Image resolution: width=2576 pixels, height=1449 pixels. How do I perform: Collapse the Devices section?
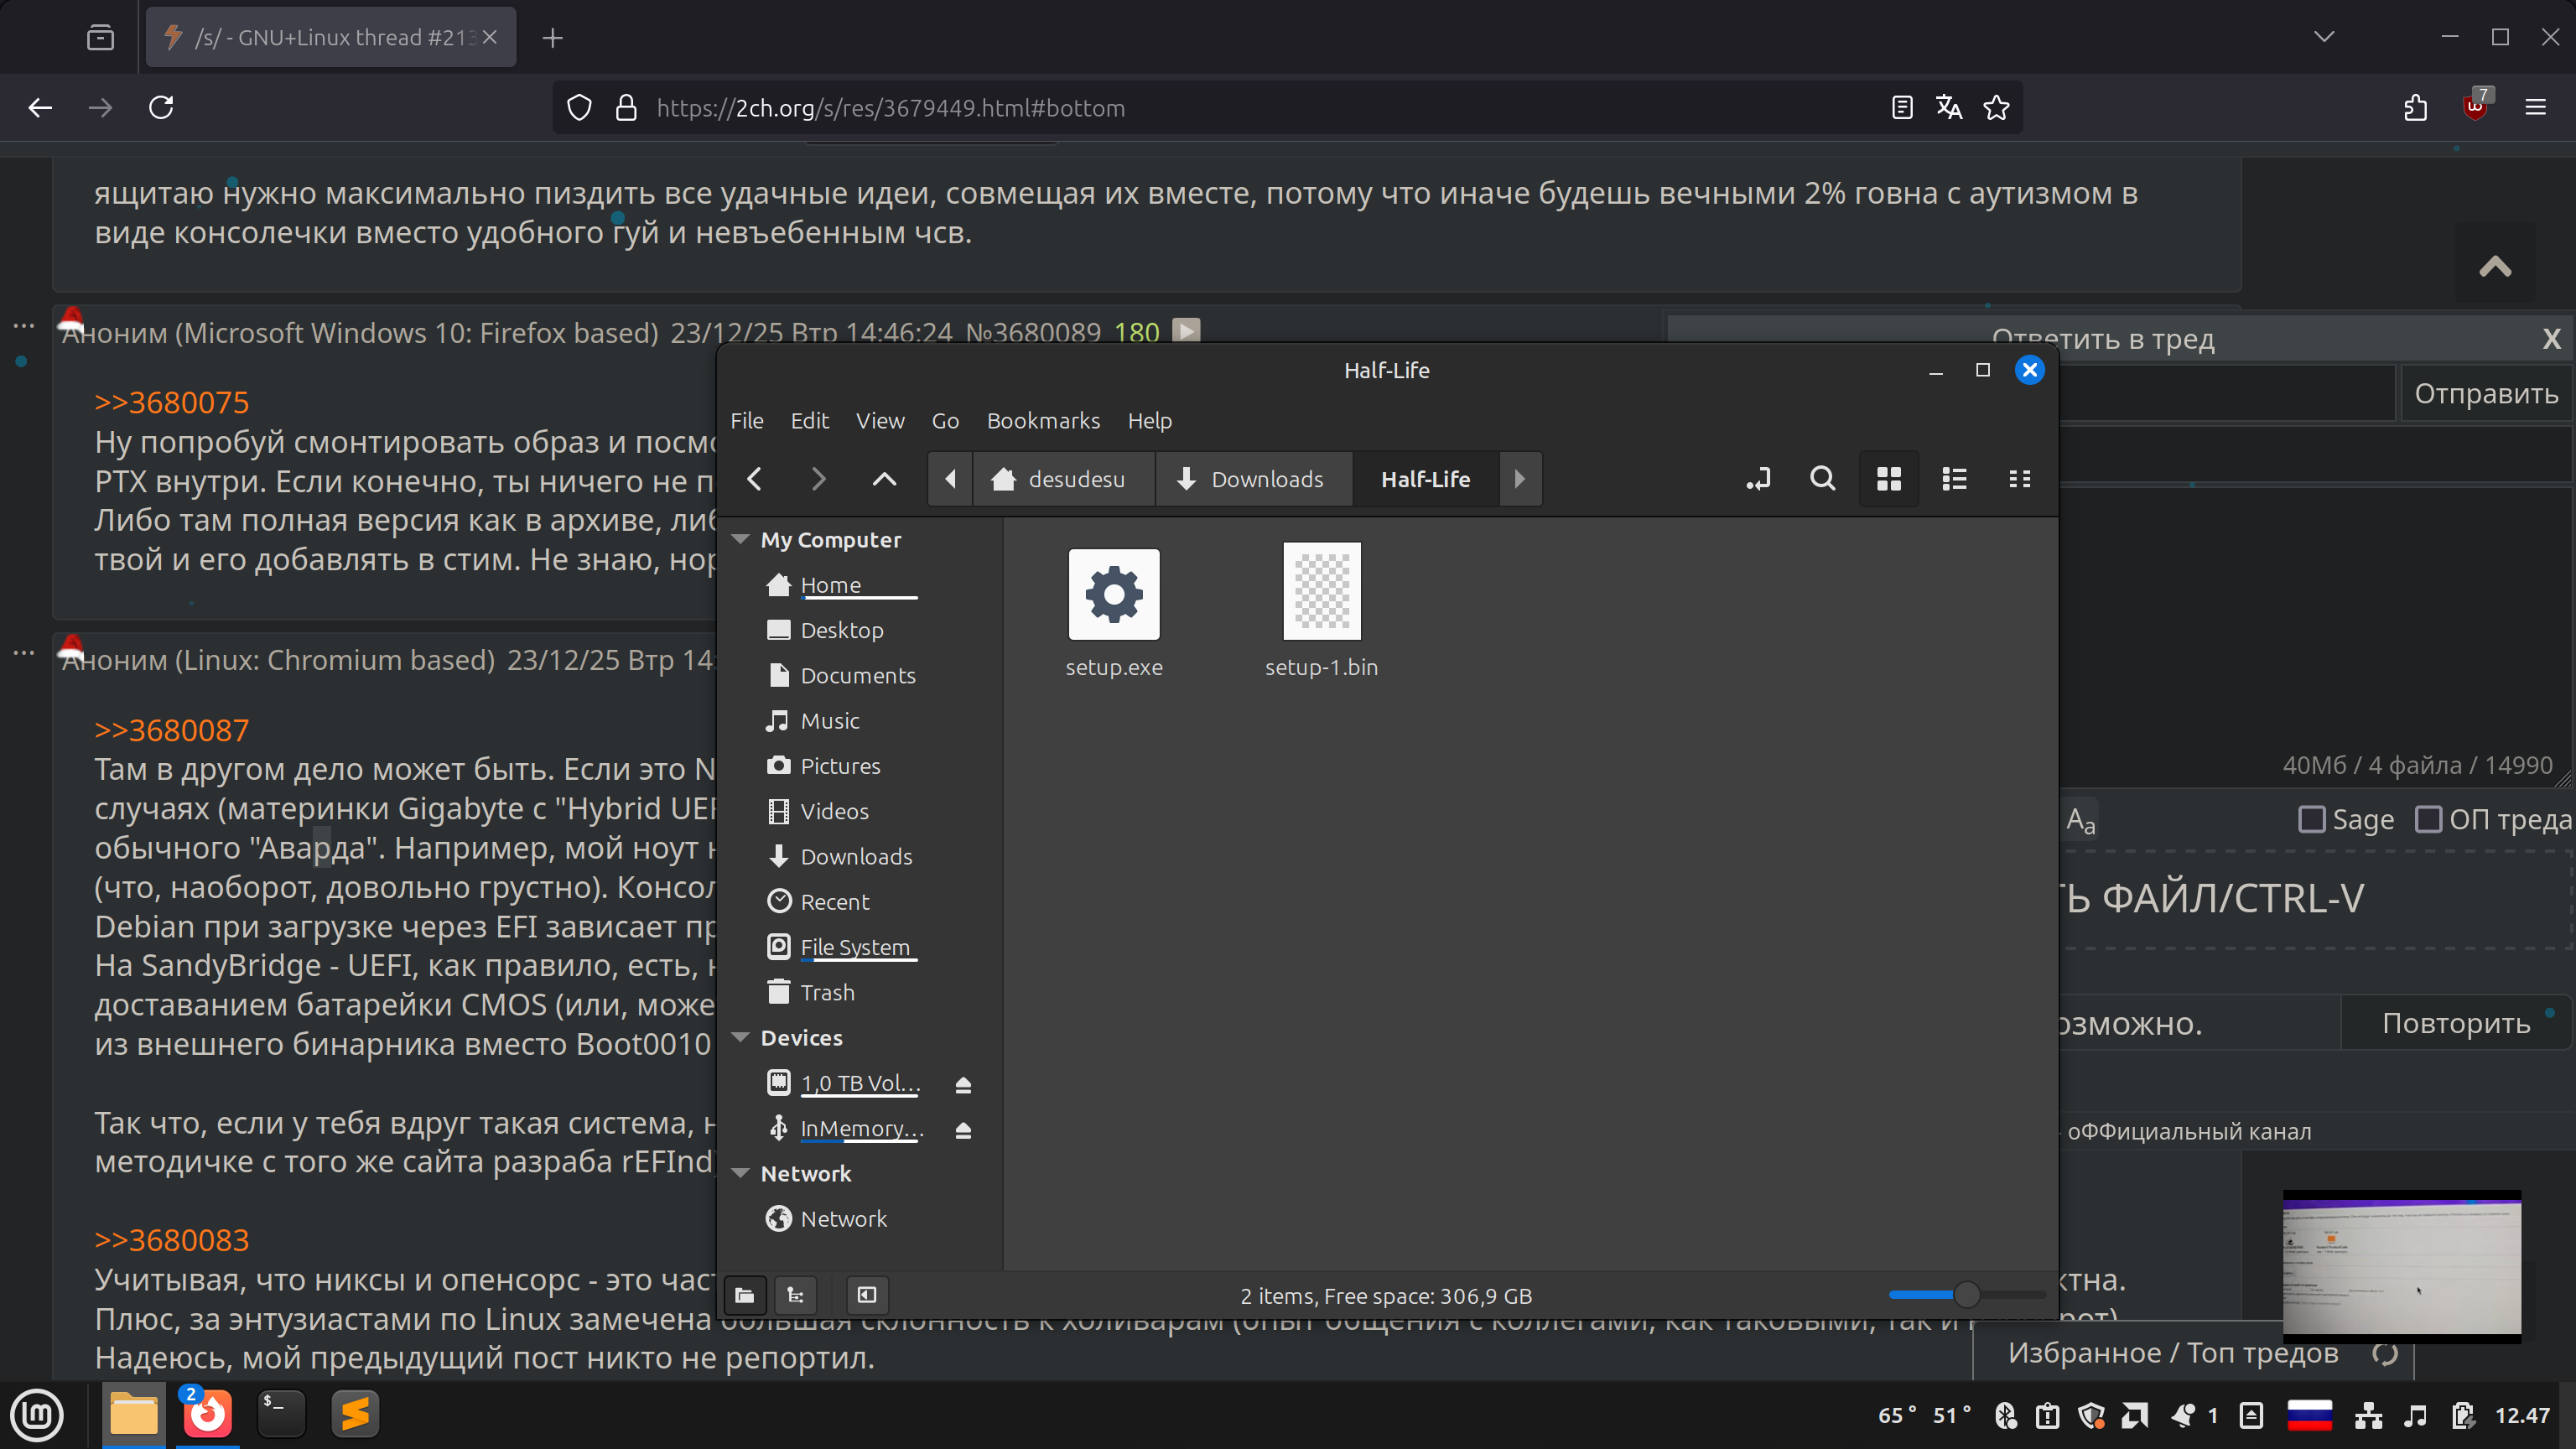click(741, 1037)
